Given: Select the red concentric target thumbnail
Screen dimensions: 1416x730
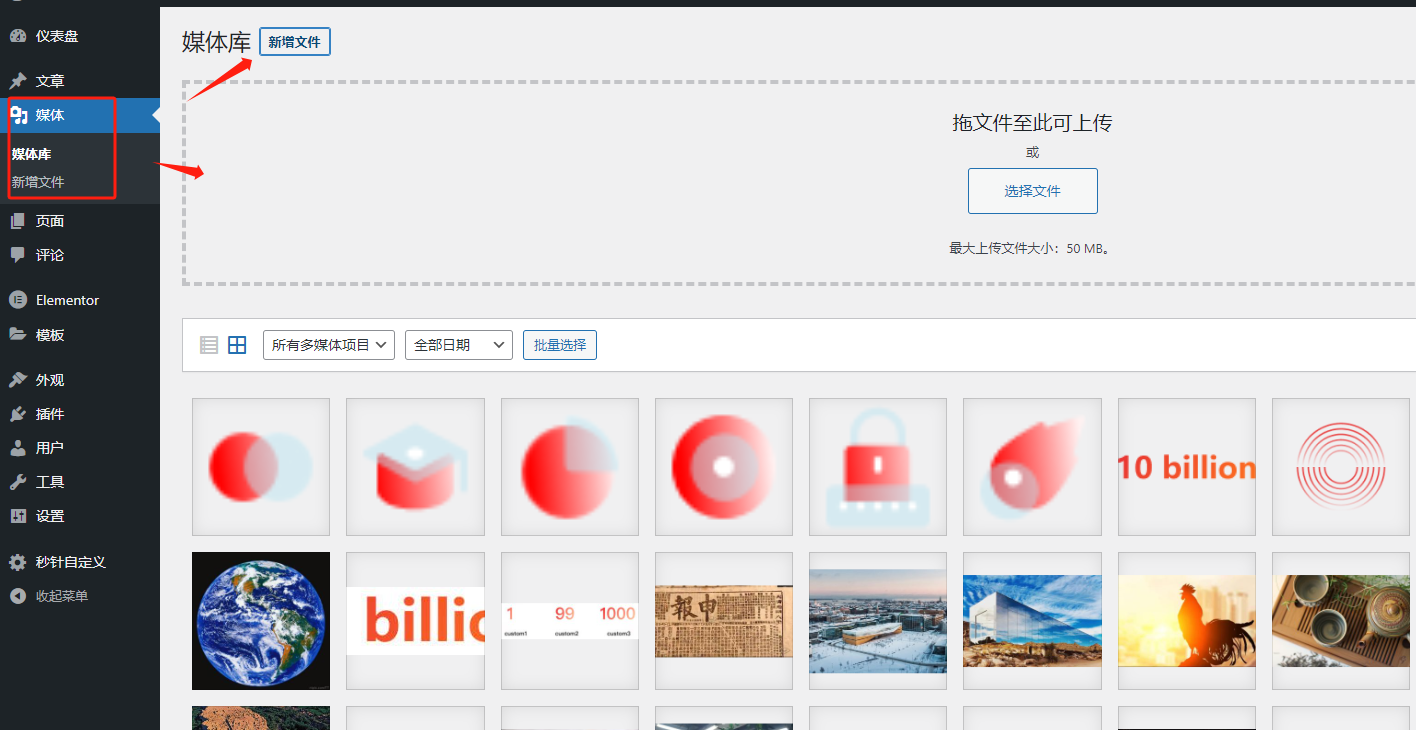Looking at the screenshot, I should click(x=724, y=467).
